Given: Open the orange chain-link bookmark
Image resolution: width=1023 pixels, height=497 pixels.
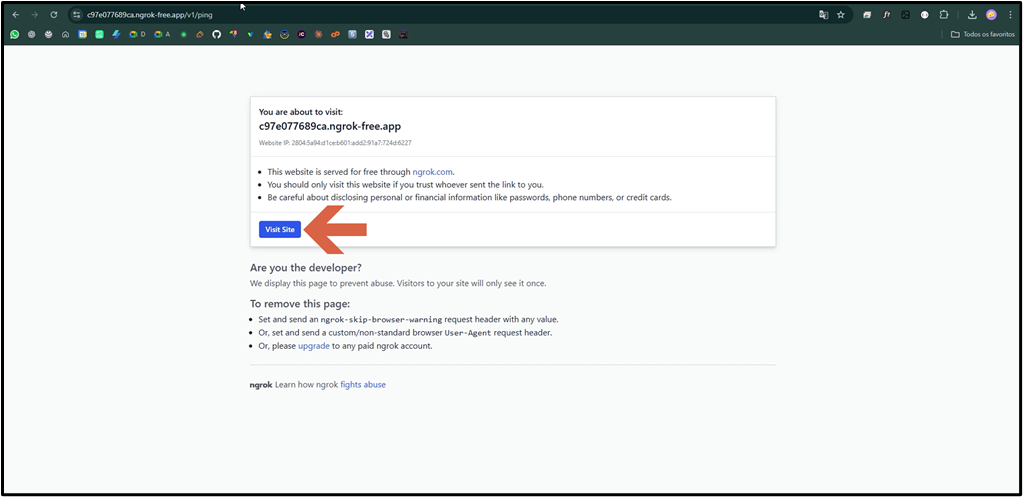Looking at the screenshot, I should (x=335, y=35).
